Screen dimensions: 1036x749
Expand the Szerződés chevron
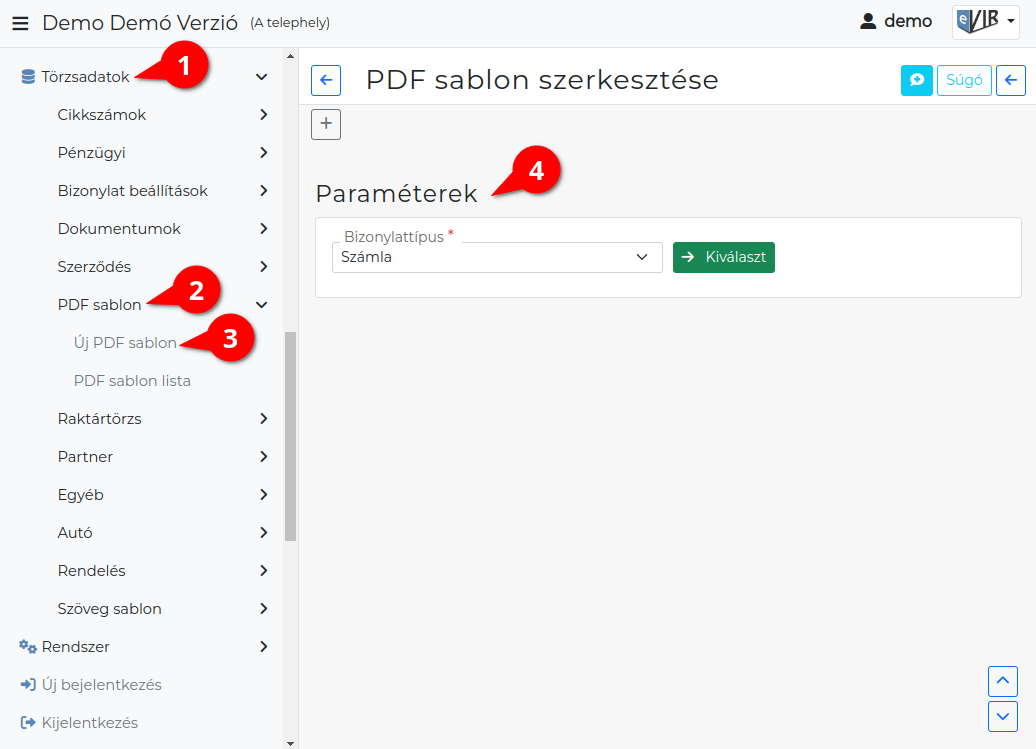[x=264, y=267]
